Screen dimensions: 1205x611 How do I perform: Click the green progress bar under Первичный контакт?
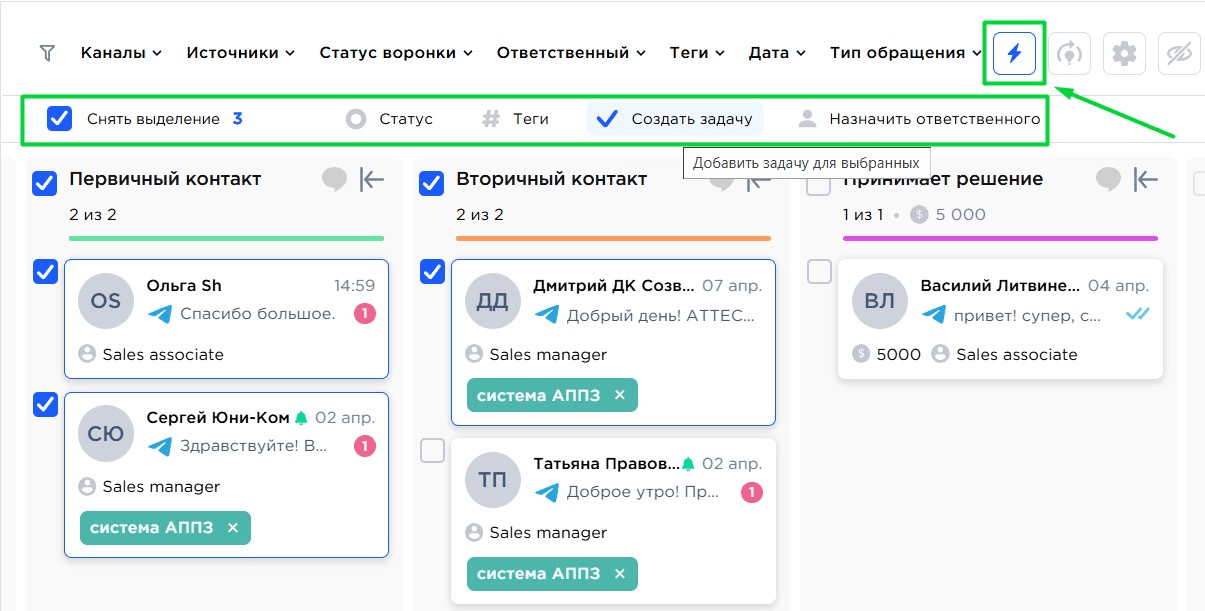click(x=226, y=238)
